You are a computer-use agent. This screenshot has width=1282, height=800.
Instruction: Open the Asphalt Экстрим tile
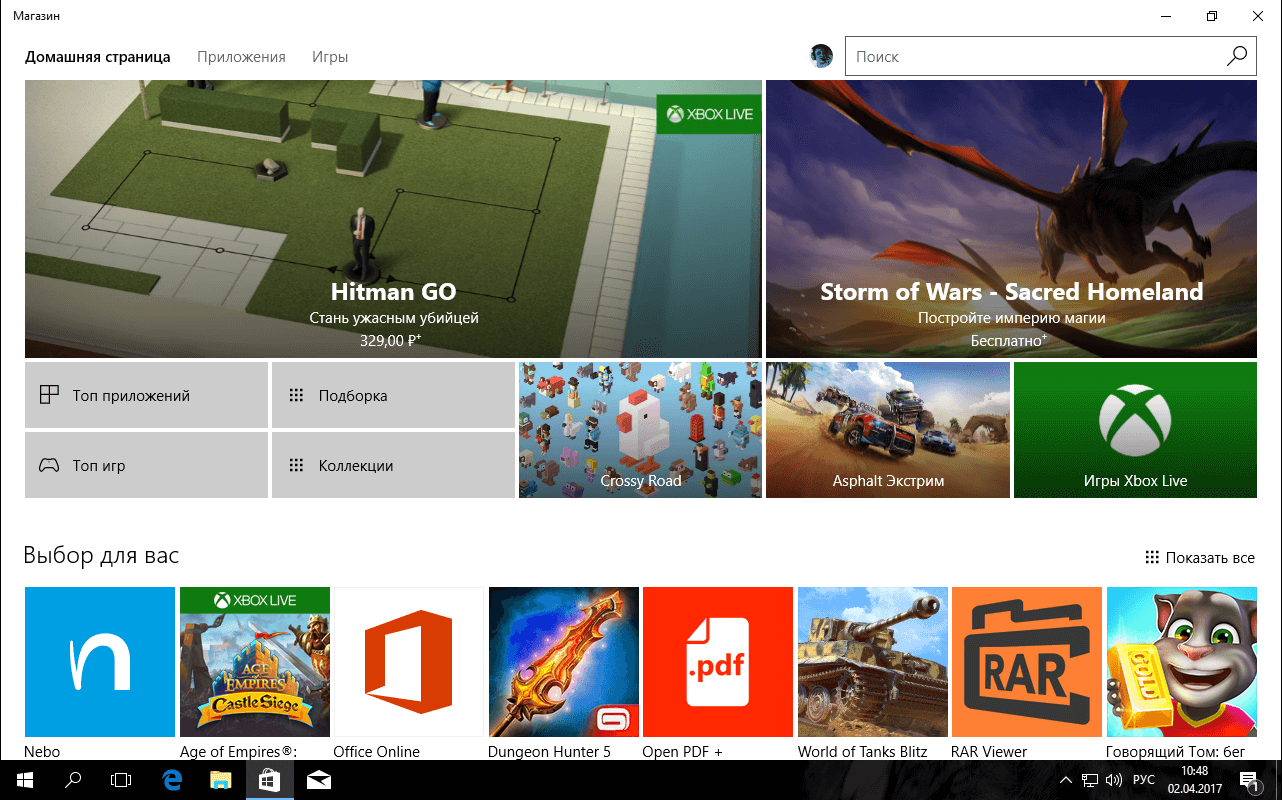pos(887,430)
